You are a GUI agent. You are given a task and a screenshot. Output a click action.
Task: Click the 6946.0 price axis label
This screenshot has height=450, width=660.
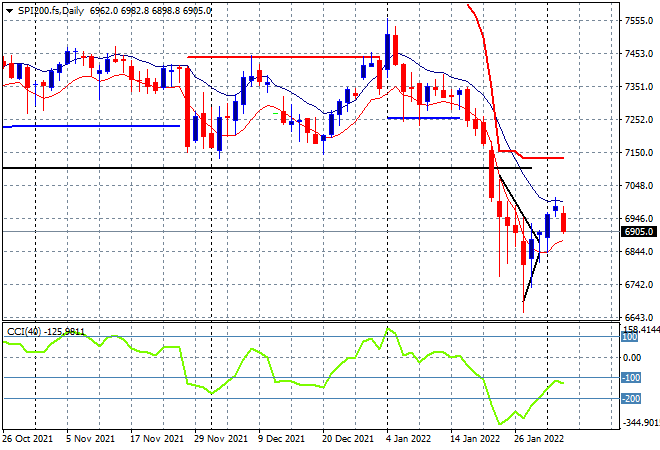click(639, 218)
